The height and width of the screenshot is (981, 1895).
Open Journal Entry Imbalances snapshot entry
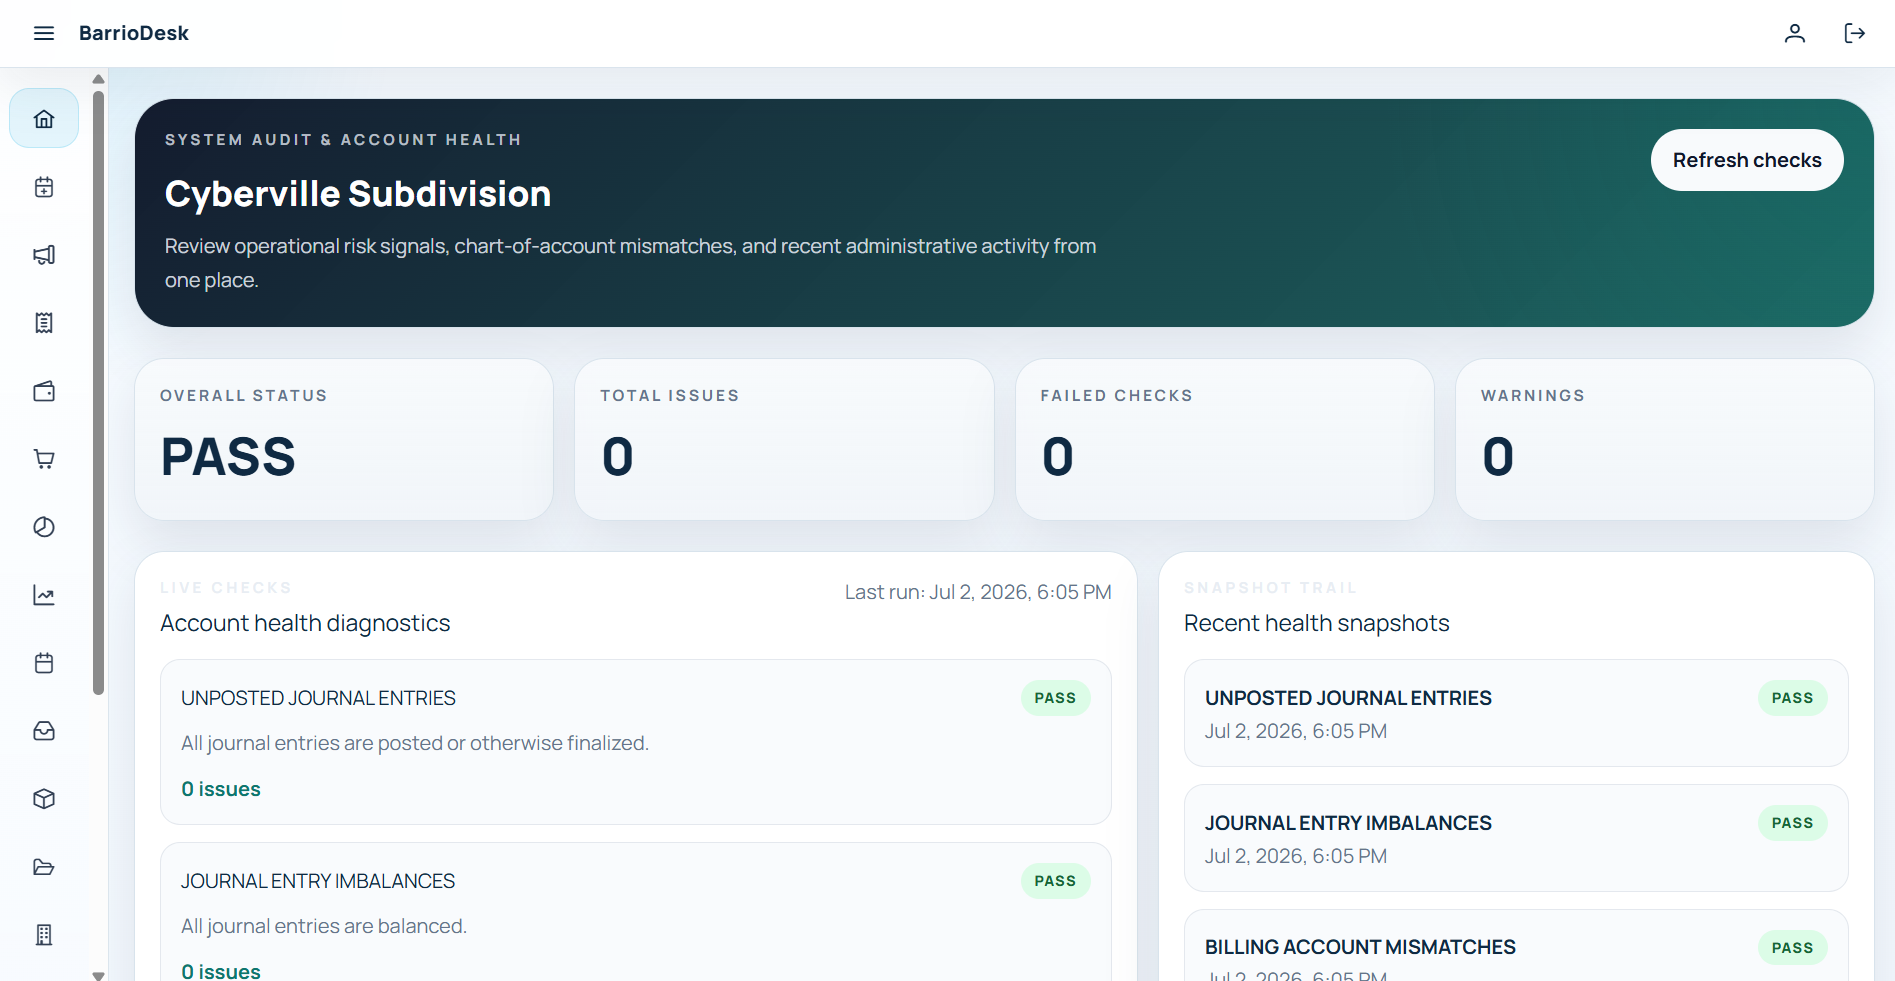[1516, 838]
